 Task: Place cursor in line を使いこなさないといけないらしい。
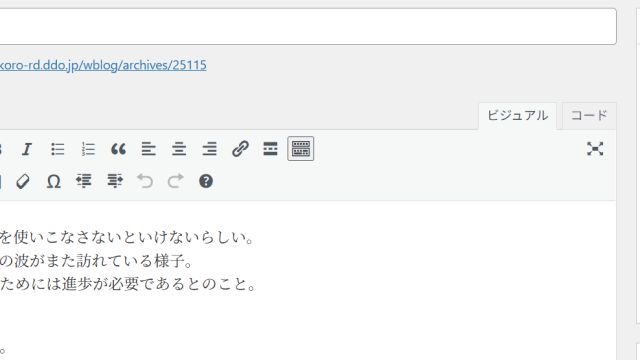(127, 237)
